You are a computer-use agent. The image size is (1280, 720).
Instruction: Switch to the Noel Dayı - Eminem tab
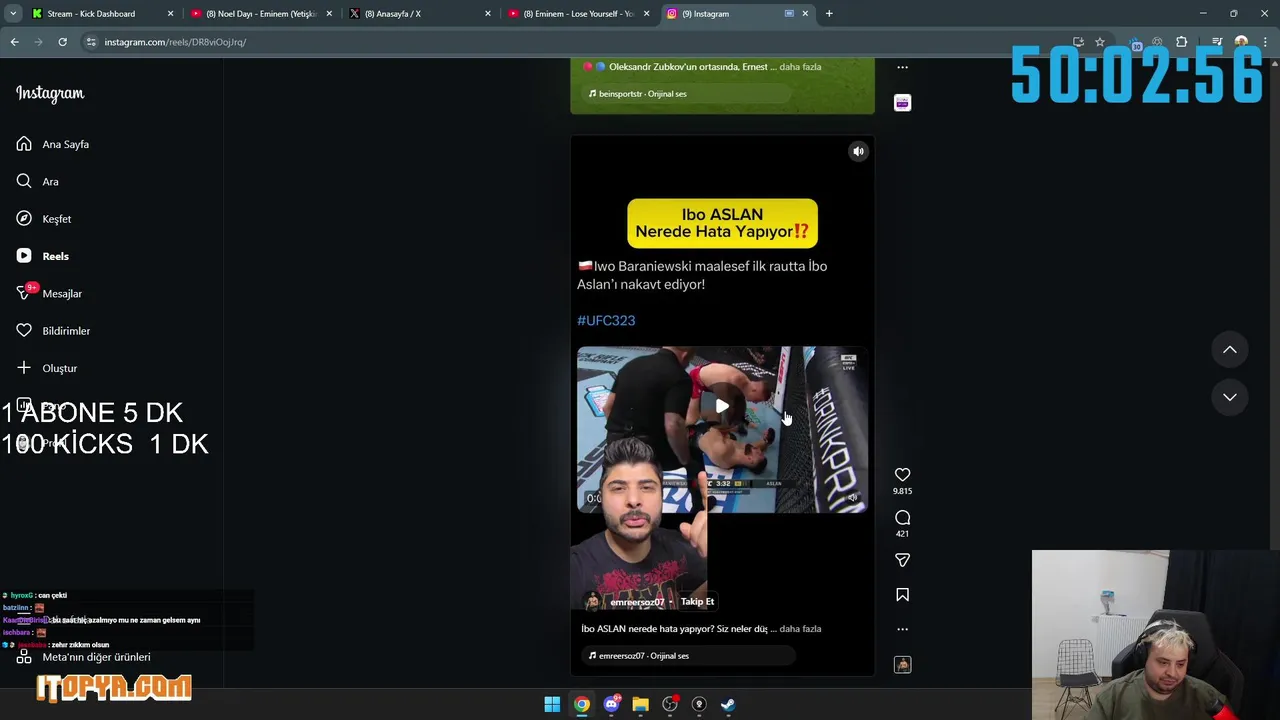(x=260, y=14)
